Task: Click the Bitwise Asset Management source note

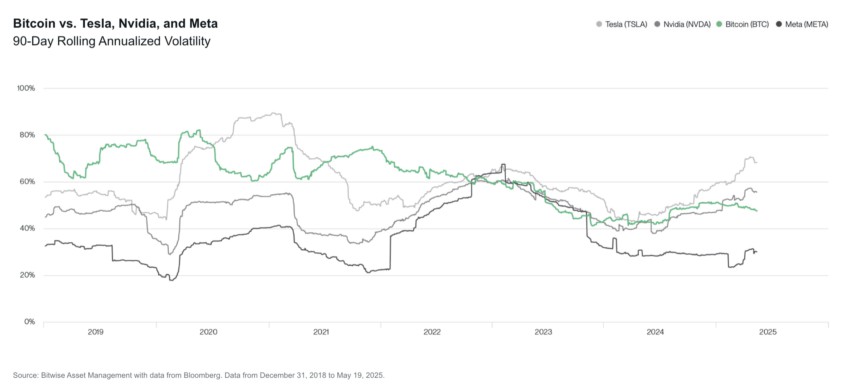Action: (199, 375)
